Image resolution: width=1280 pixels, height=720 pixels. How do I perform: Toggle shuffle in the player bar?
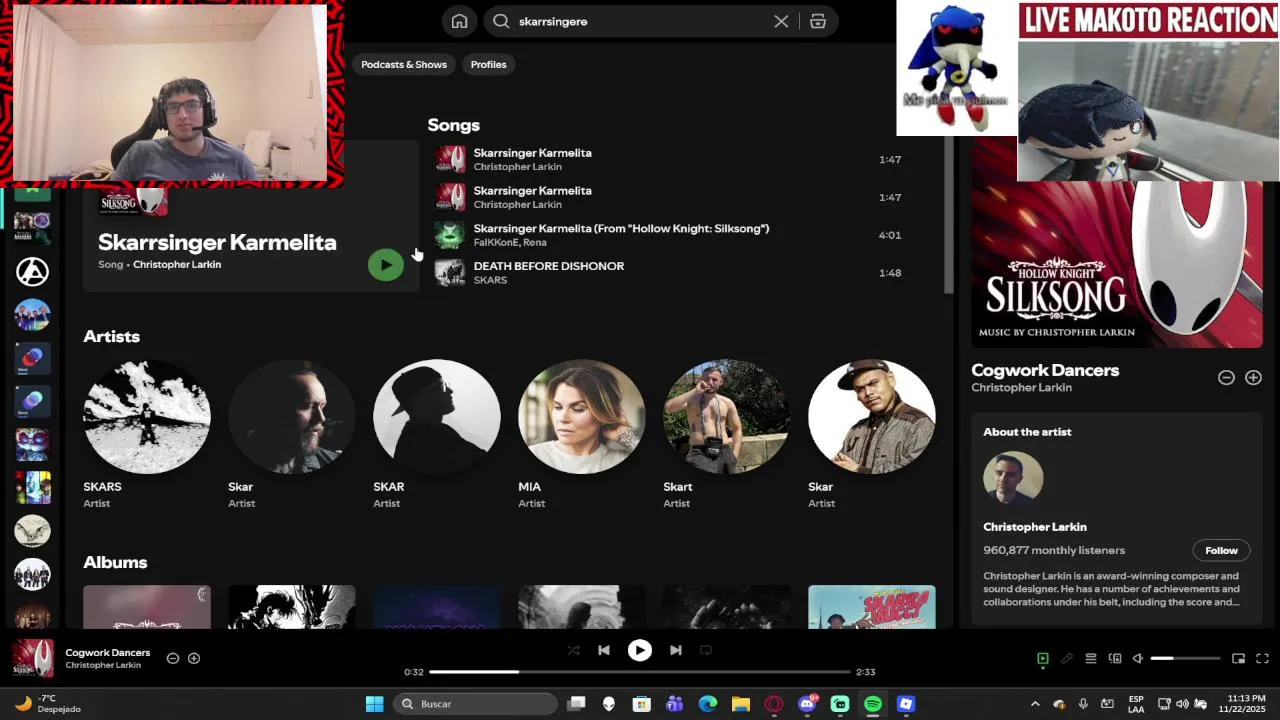(574, 650)
